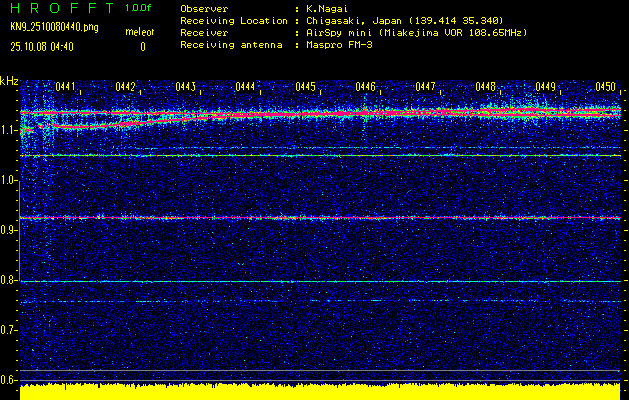Jump to the 0443 time marker
The image size is (629, 400).
click(186, 87)
